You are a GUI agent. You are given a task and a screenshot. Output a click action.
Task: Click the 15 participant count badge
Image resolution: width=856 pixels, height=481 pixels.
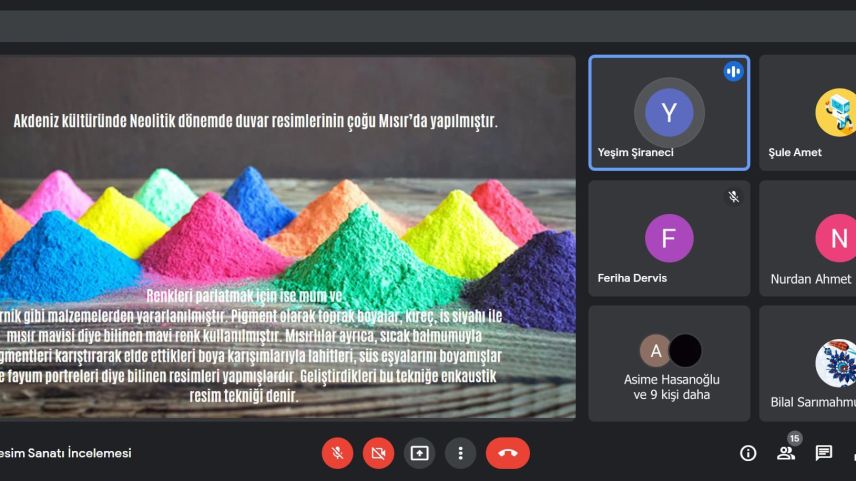pos(795,438)
